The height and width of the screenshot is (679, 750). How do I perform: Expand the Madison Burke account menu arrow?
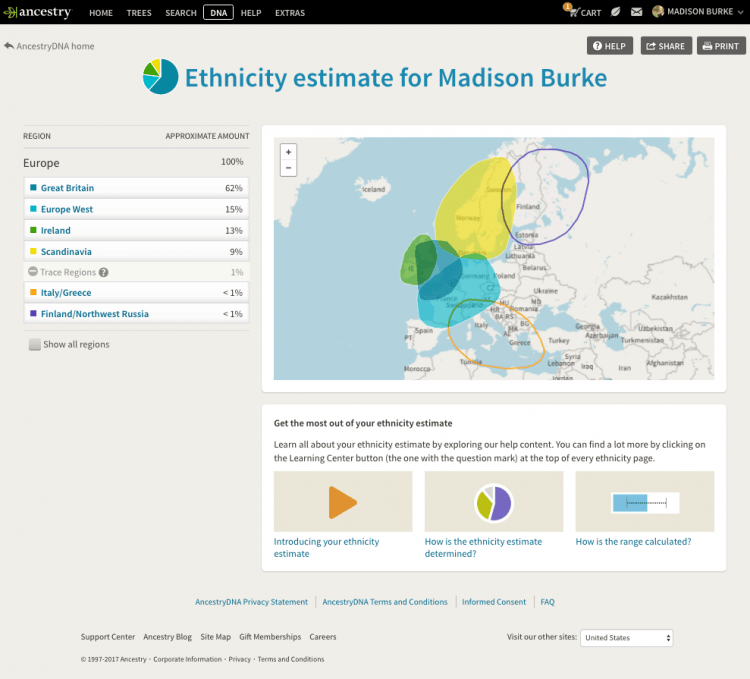tap(740, 12)
